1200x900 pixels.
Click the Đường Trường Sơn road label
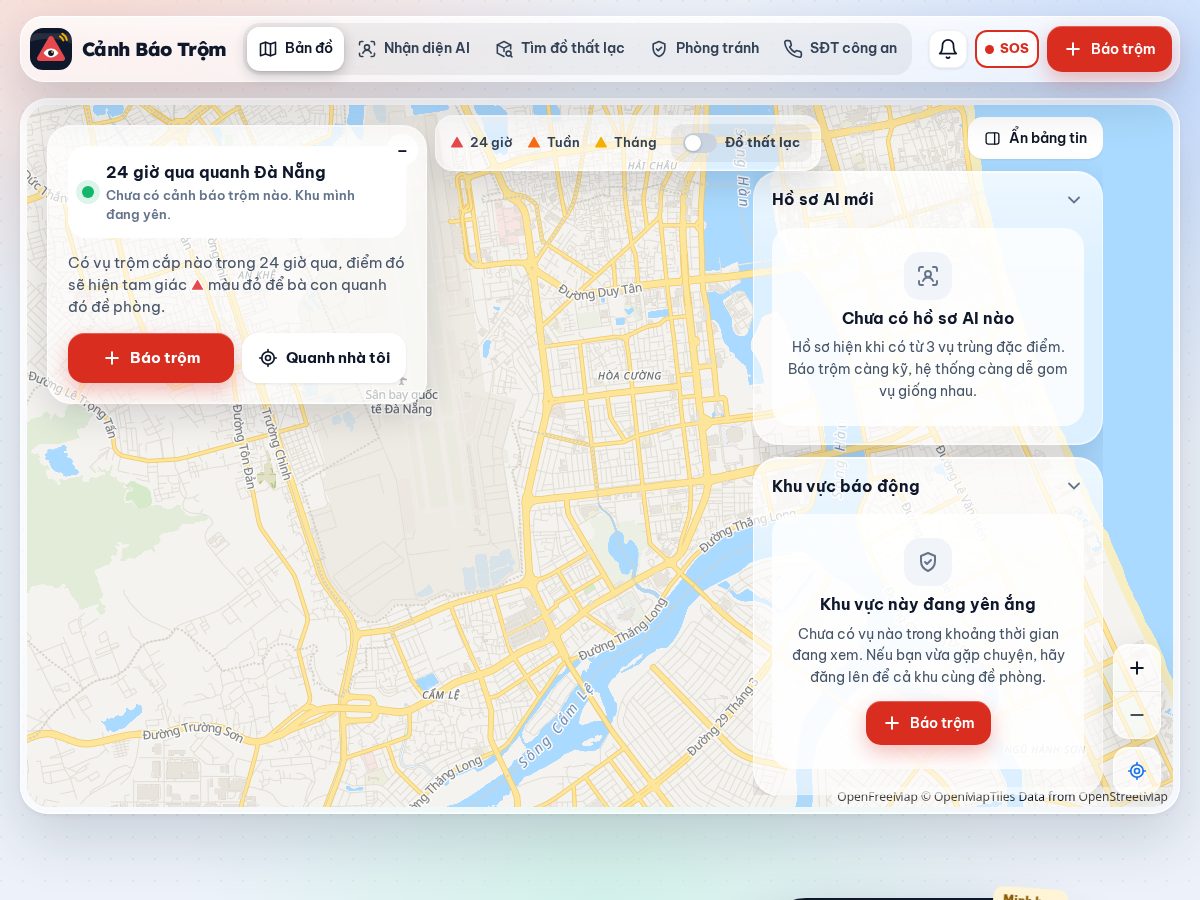(x=193, y=733)
